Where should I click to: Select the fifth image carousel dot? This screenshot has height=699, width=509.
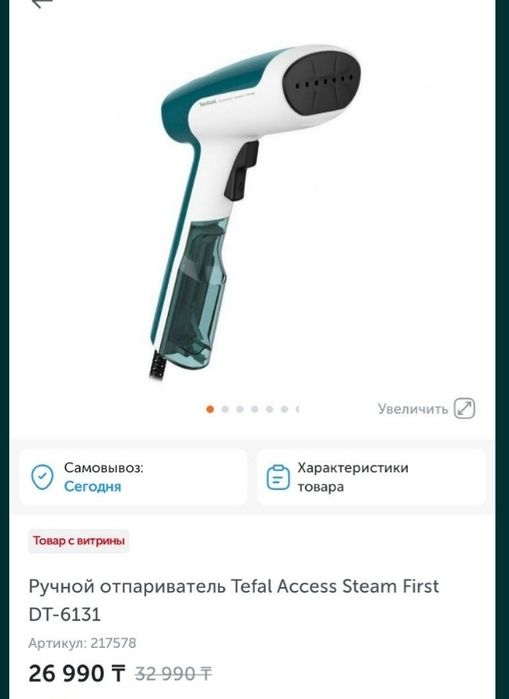click(x=269, y=409)
